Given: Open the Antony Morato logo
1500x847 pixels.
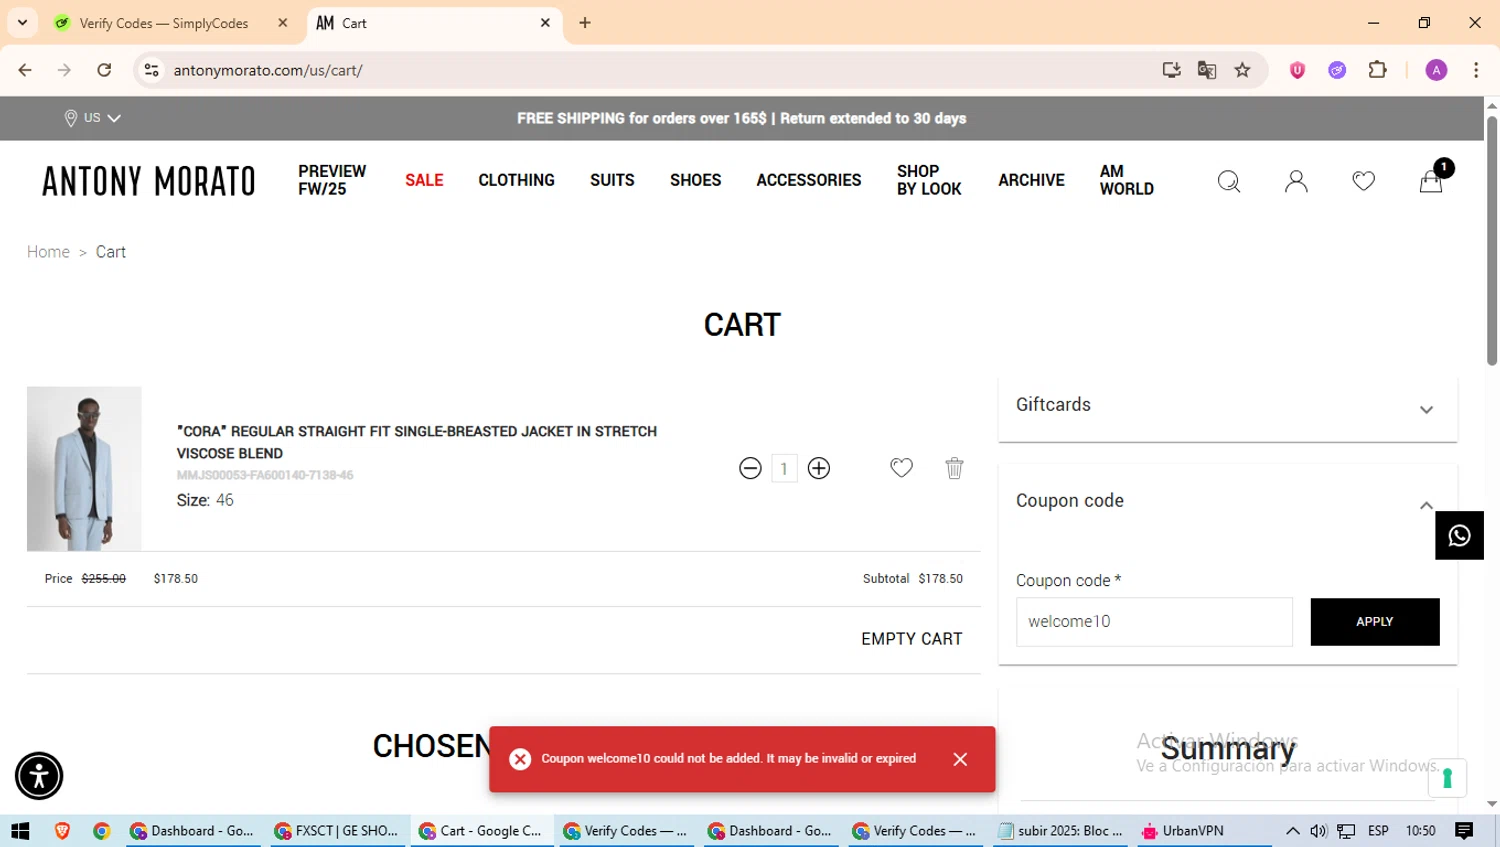Looking at the screenshot, I should coord(148,181).
